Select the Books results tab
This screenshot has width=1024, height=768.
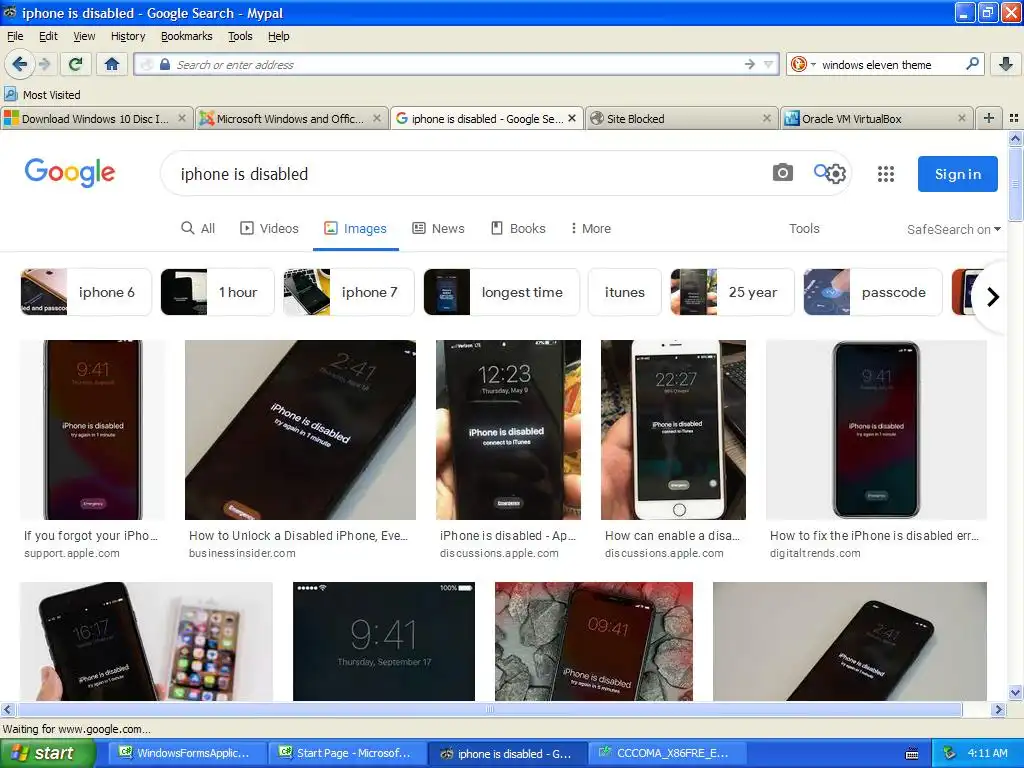pos(518,229)
